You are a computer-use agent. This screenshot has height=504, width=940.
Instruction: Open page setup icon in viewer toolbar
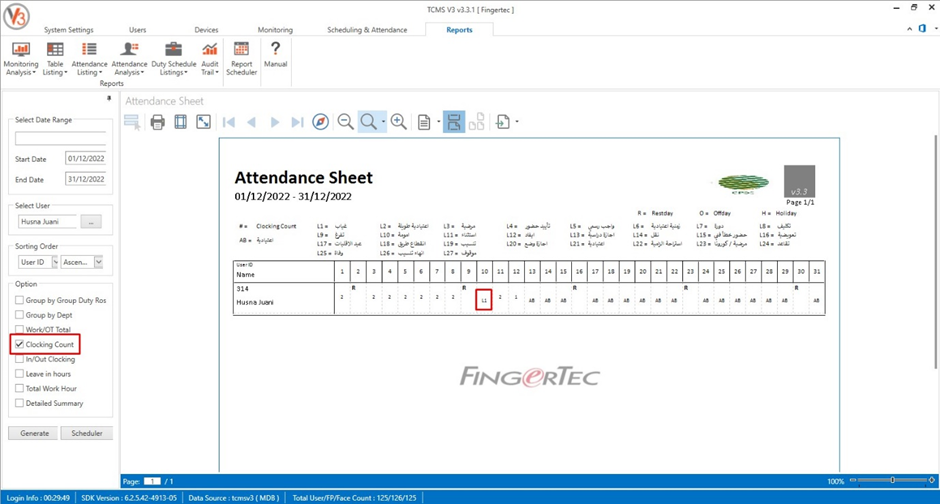pyautogui.click(x=180, y=122)
